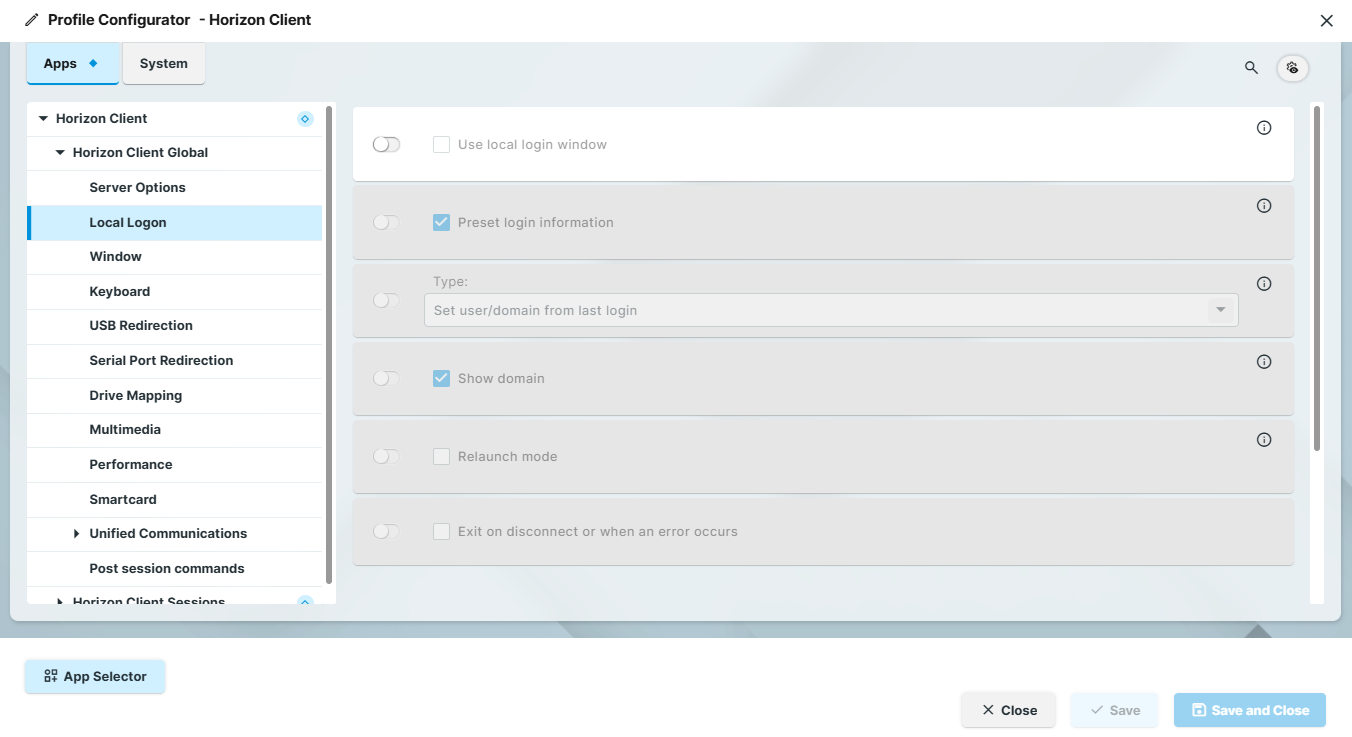Switch to the System tab
Viewport: 1352px width, 737px height.
pyautogui.click(x=163, y=63)
